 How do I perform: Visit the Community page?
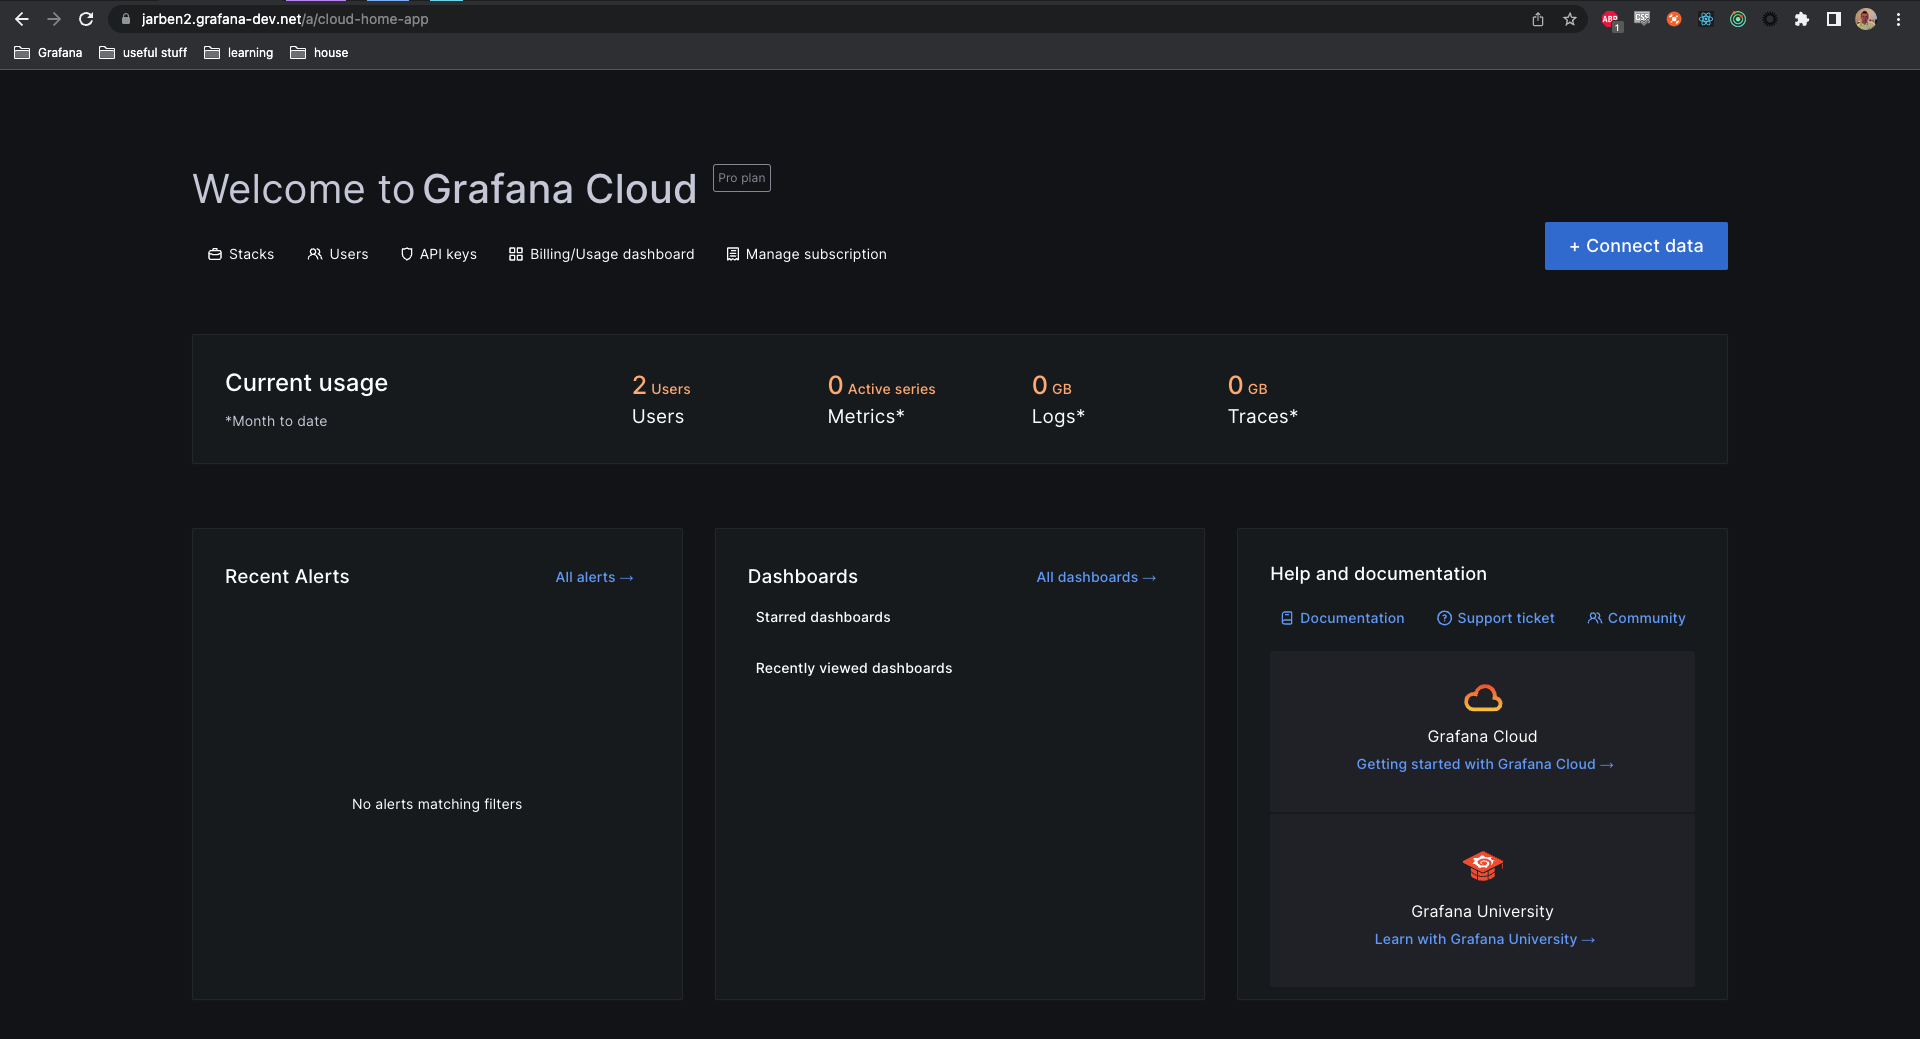pos(1636,618)
